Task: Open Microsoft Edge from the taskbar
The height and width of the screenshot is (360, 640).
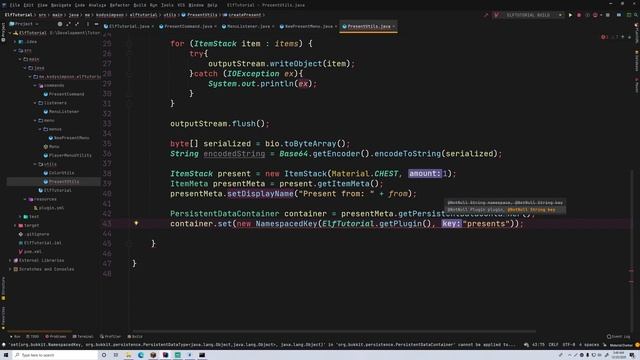Action: point(141,355)
